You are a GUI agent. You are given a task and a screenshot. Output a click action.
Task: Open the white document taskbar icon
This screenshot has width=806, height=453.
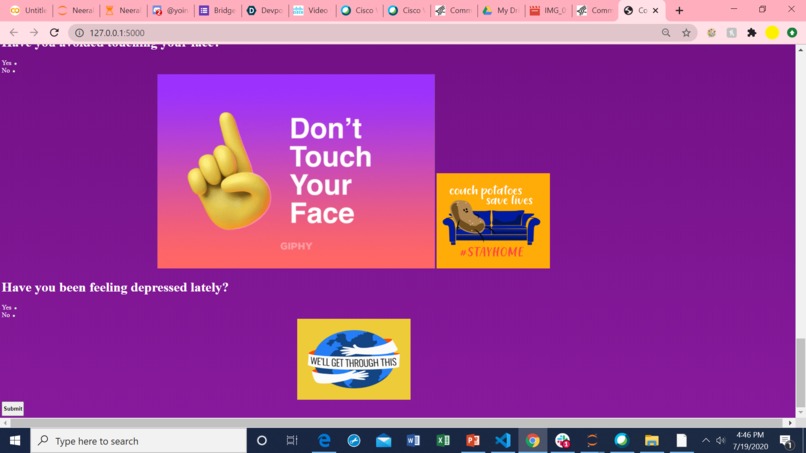(x=682, y=441)
